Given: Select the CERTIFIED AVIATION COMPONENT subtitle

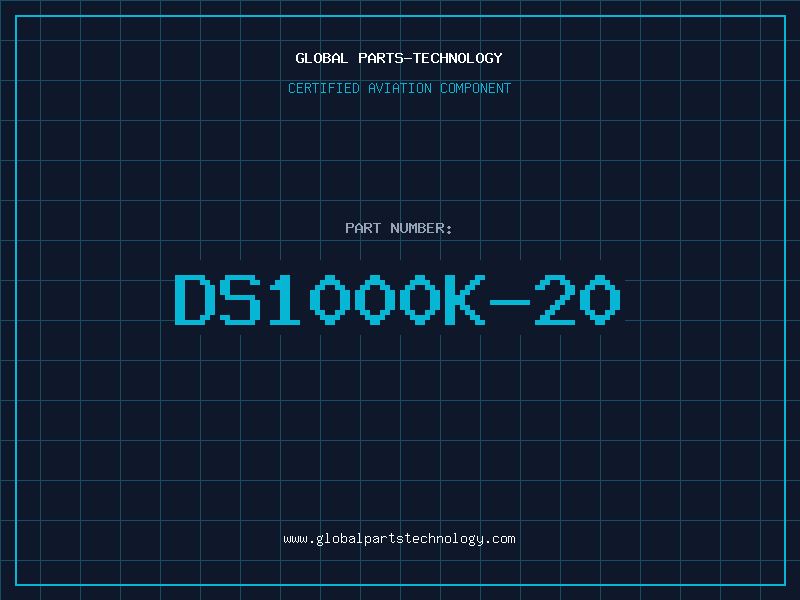Looking at the screenshot, I should click(399, 88).
